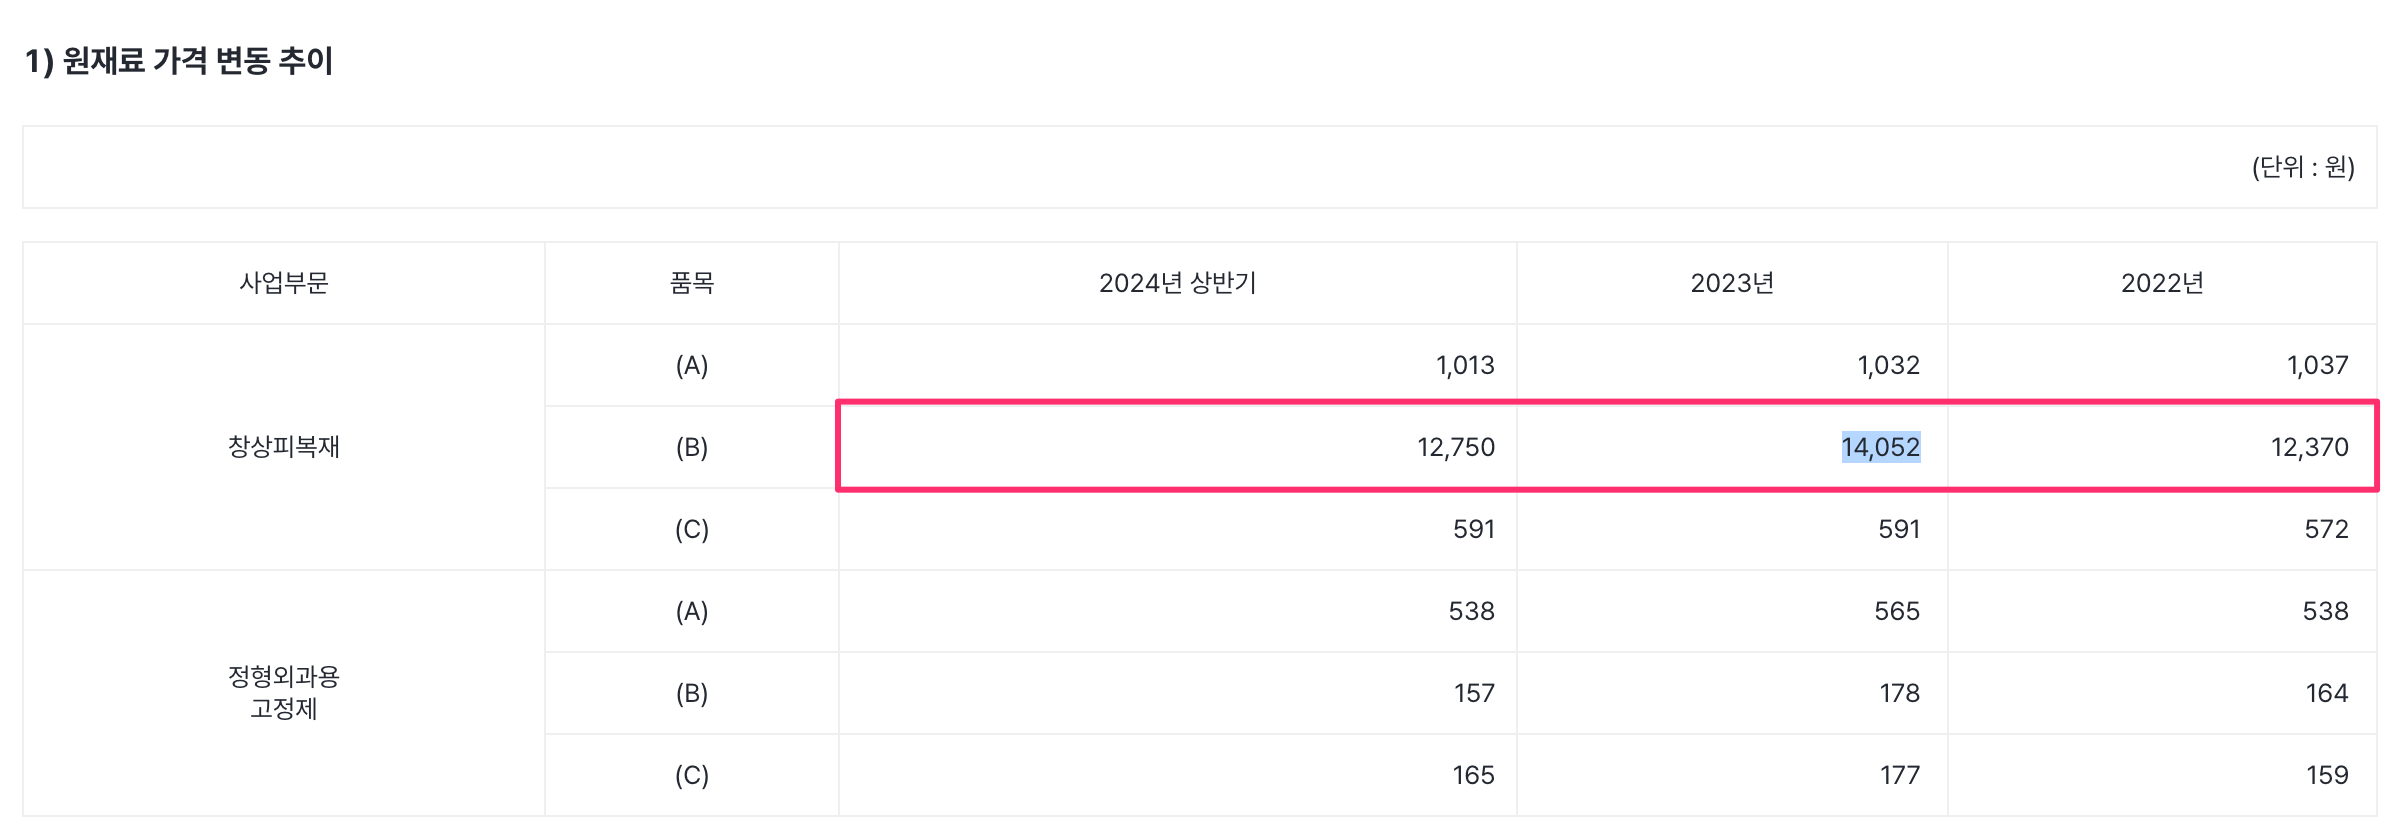Click the highlighted 14,052 value

(1880, 447)
